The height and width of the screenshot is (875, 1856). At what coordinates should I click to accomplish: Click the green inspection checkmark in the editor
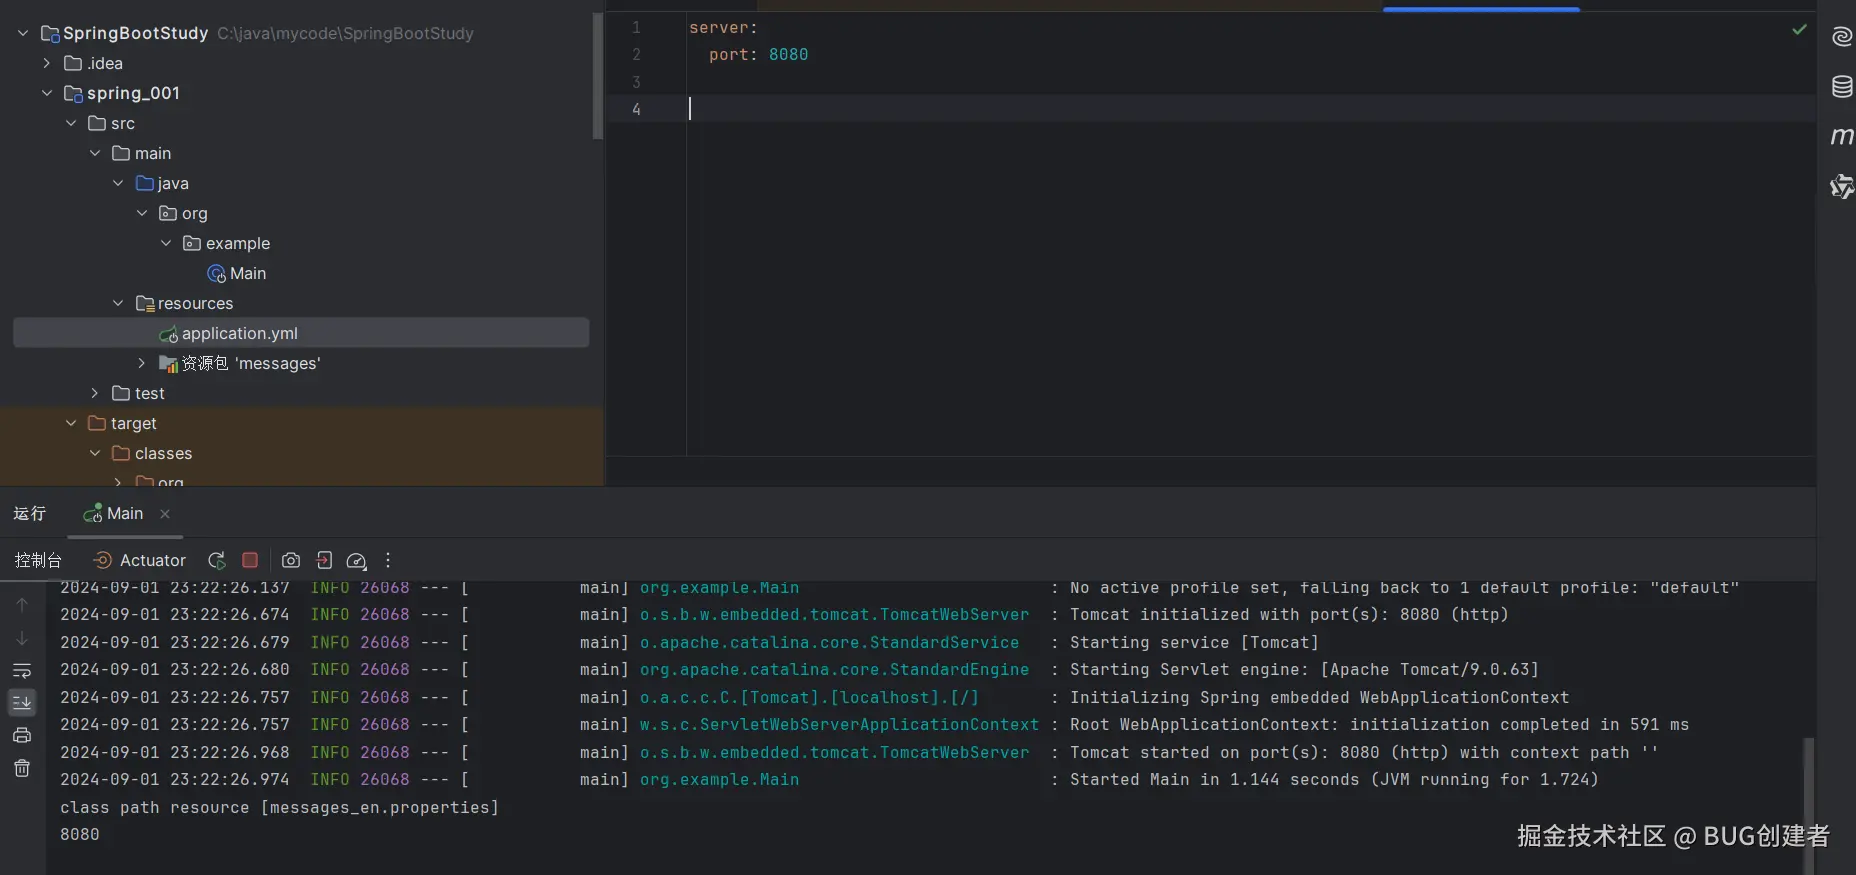(1799, 30)
